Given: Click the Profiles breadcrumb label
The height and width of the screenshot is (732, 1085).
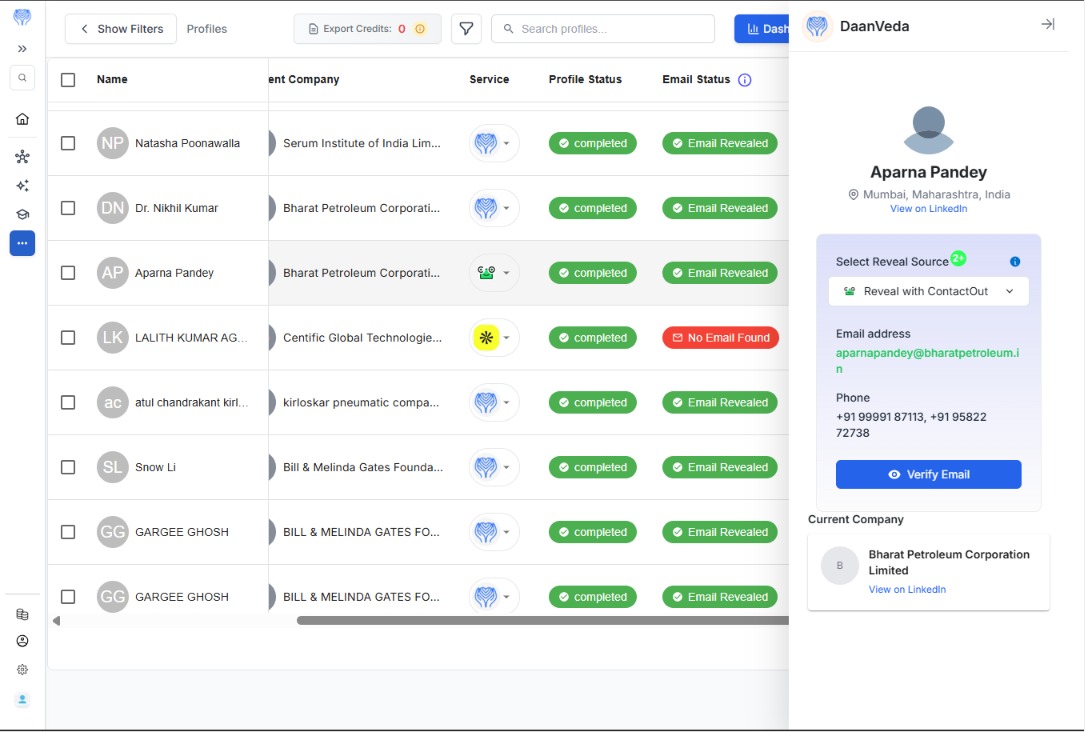Looking at the screenshot, I should coord(207,29).
